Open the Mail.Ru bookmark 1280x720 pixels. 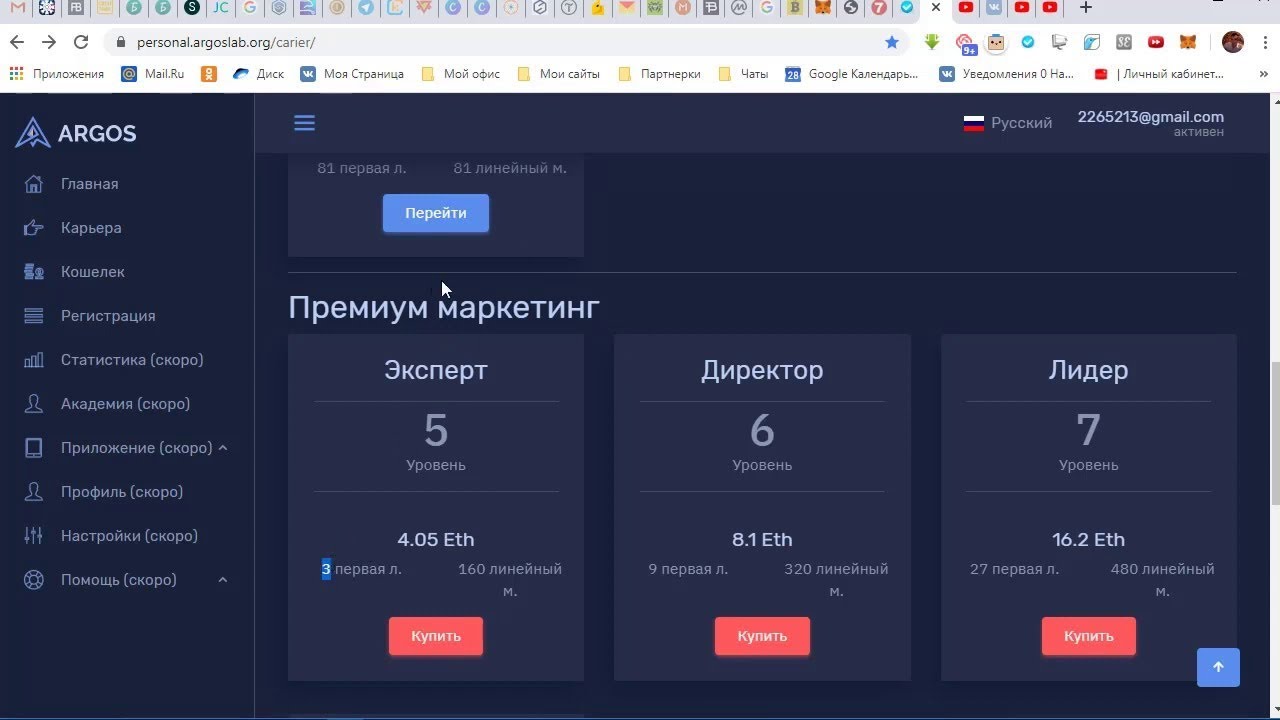(152, 74)
